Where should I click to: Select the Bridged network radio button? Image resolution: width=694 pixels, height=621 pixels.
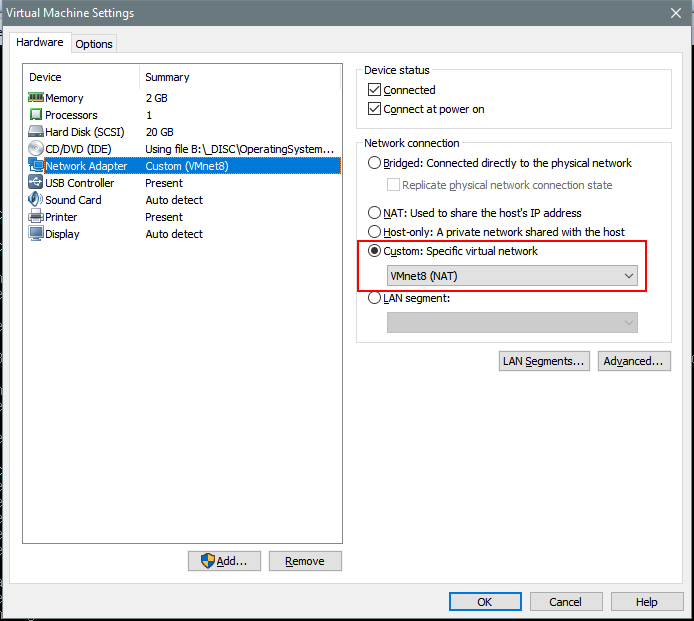tap(374, 163)
